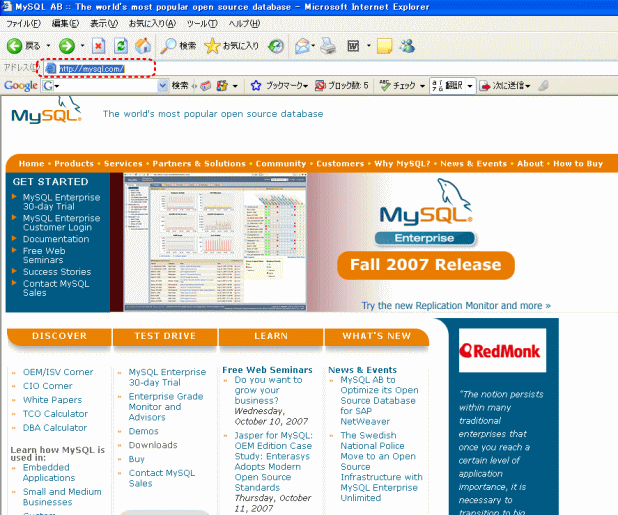Stop page loading with the red X icon
The width and height of the screenshot is (618, 515).
click(x=98, y=46)
